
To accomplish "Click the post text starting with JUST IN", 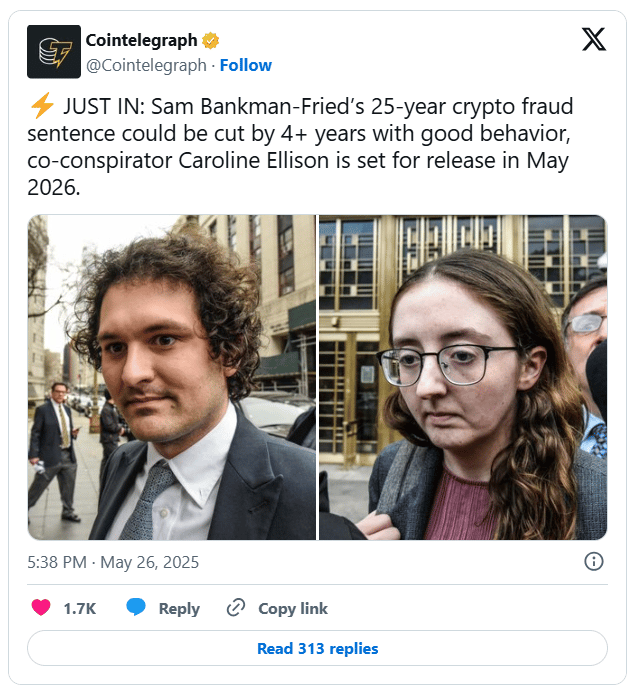I will 300,147.
